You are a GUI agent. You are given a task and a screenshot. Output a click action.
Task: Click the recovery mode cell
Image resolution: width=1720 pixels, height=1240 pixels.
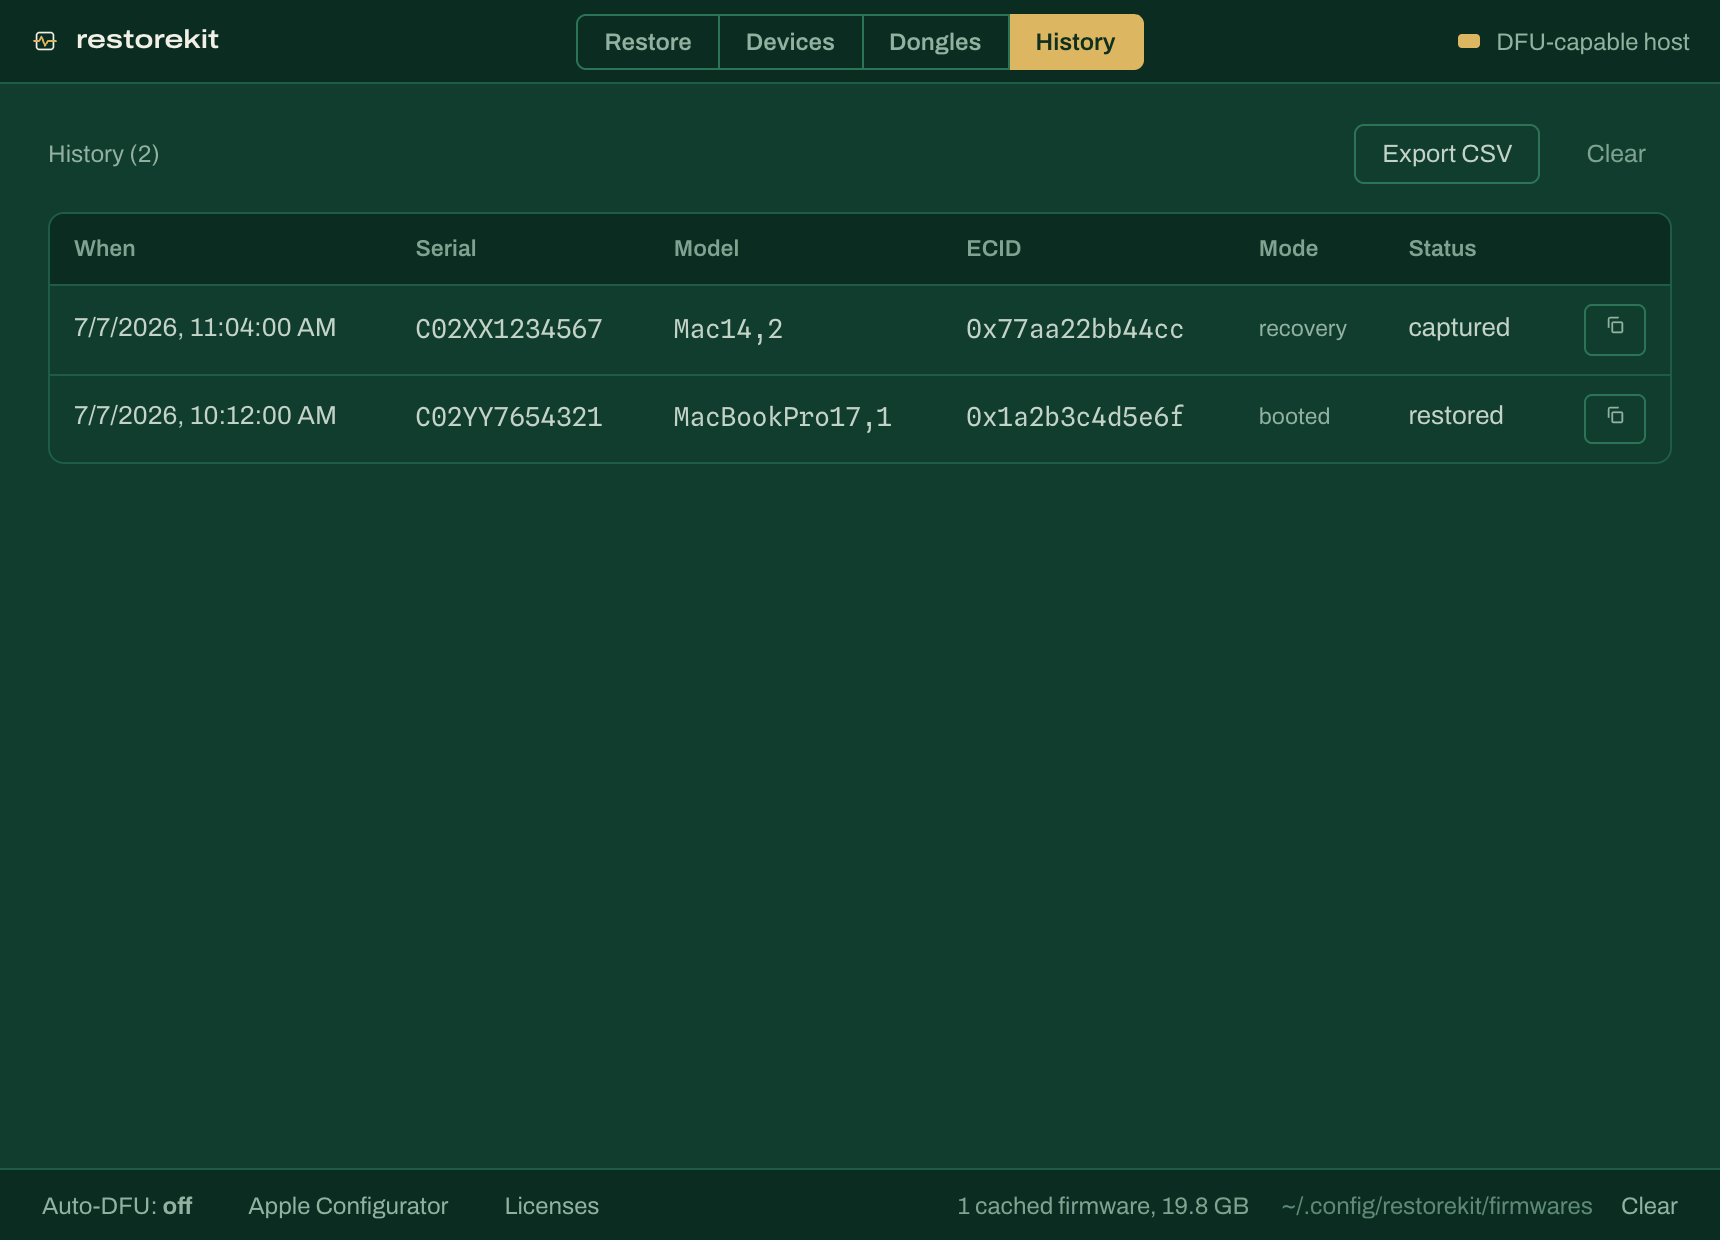(1302, 329)
